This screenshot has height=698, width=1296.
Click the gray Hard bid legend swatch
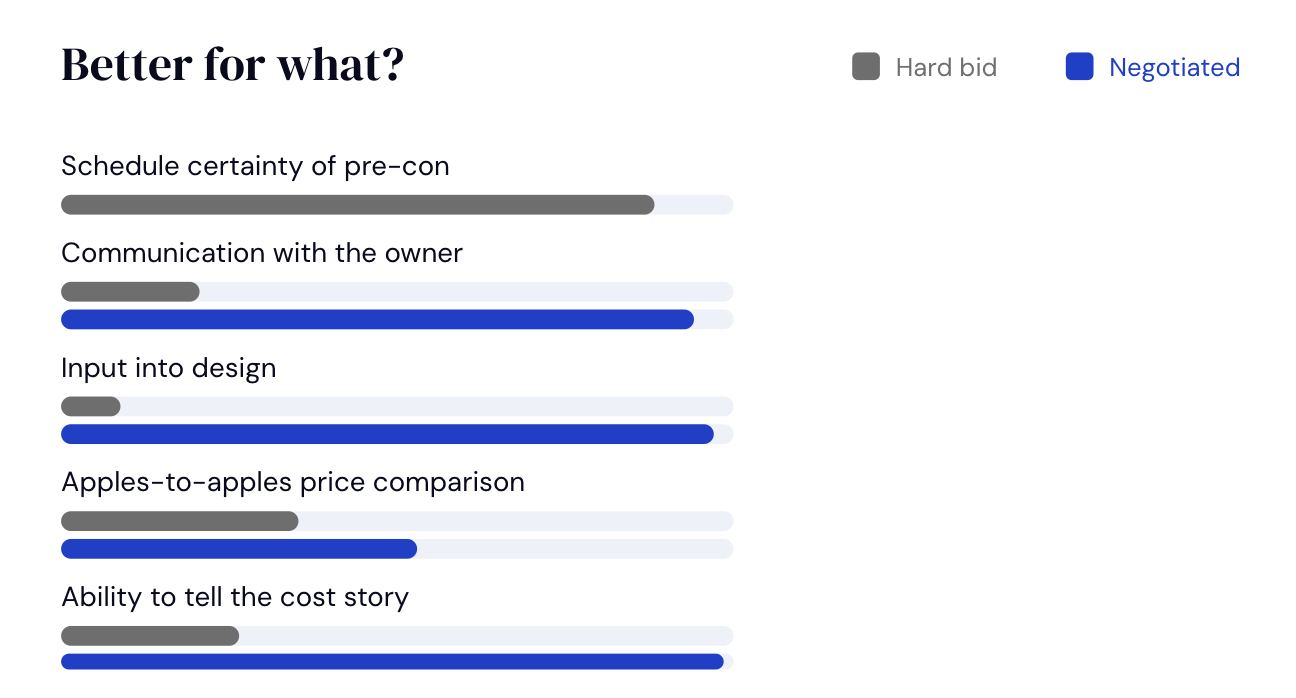point(866,67)
